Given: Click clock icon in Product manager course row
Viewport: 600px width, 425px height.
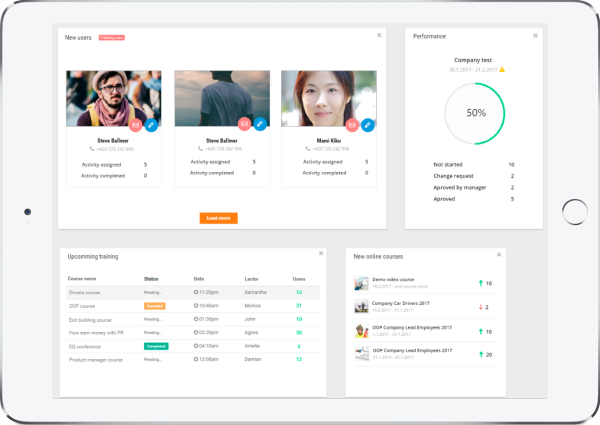Looking at the screenshot, I should [x=196, y=359].
